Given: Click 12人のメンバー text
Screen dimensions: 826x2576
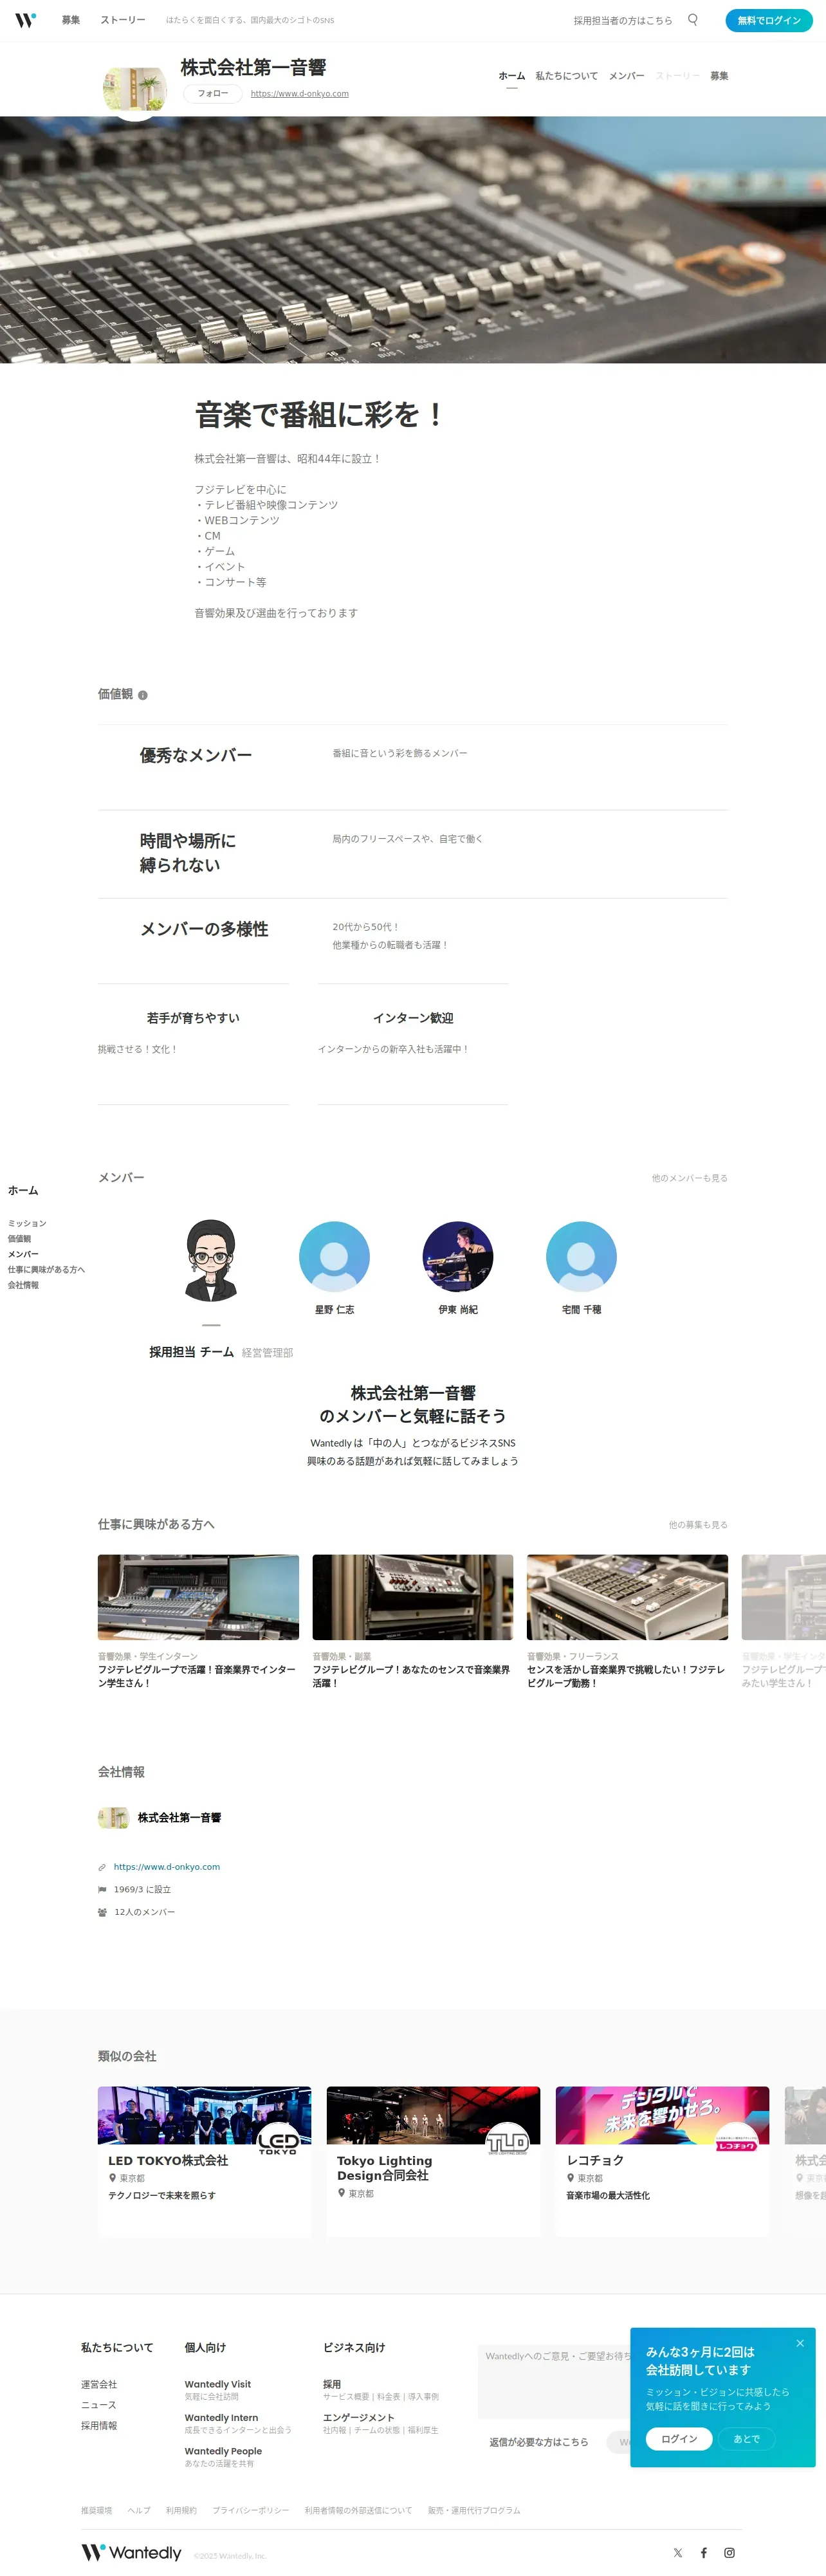Looking at the screenshot, I should click(144, 1912).
